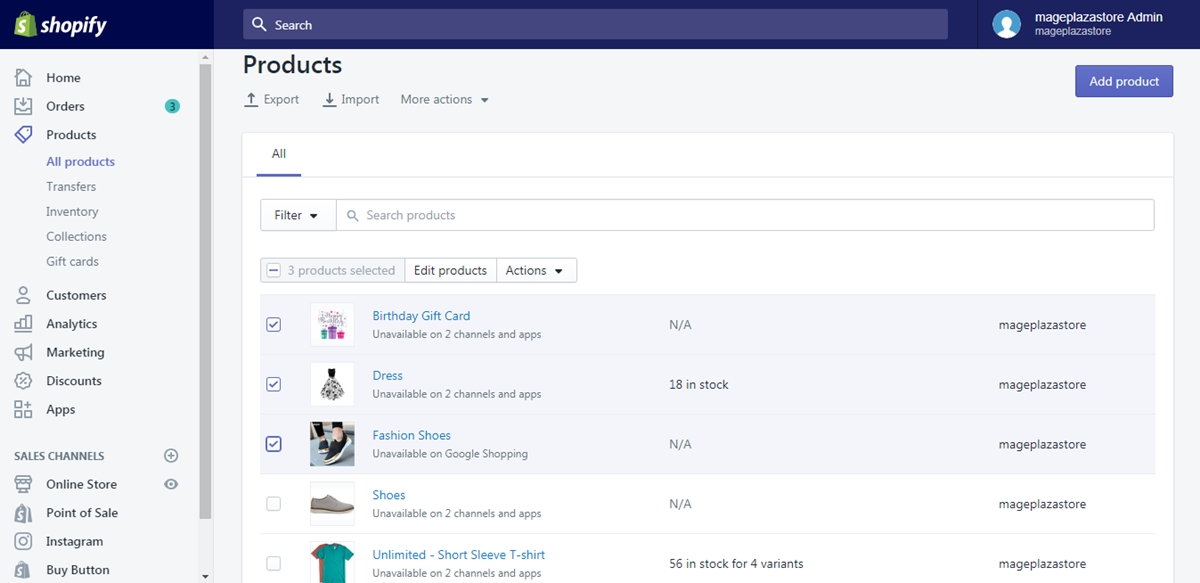This screenshot has height=583, width=1200.
Task: Click the Analytics bar chart icon
Action: point(23,324)
